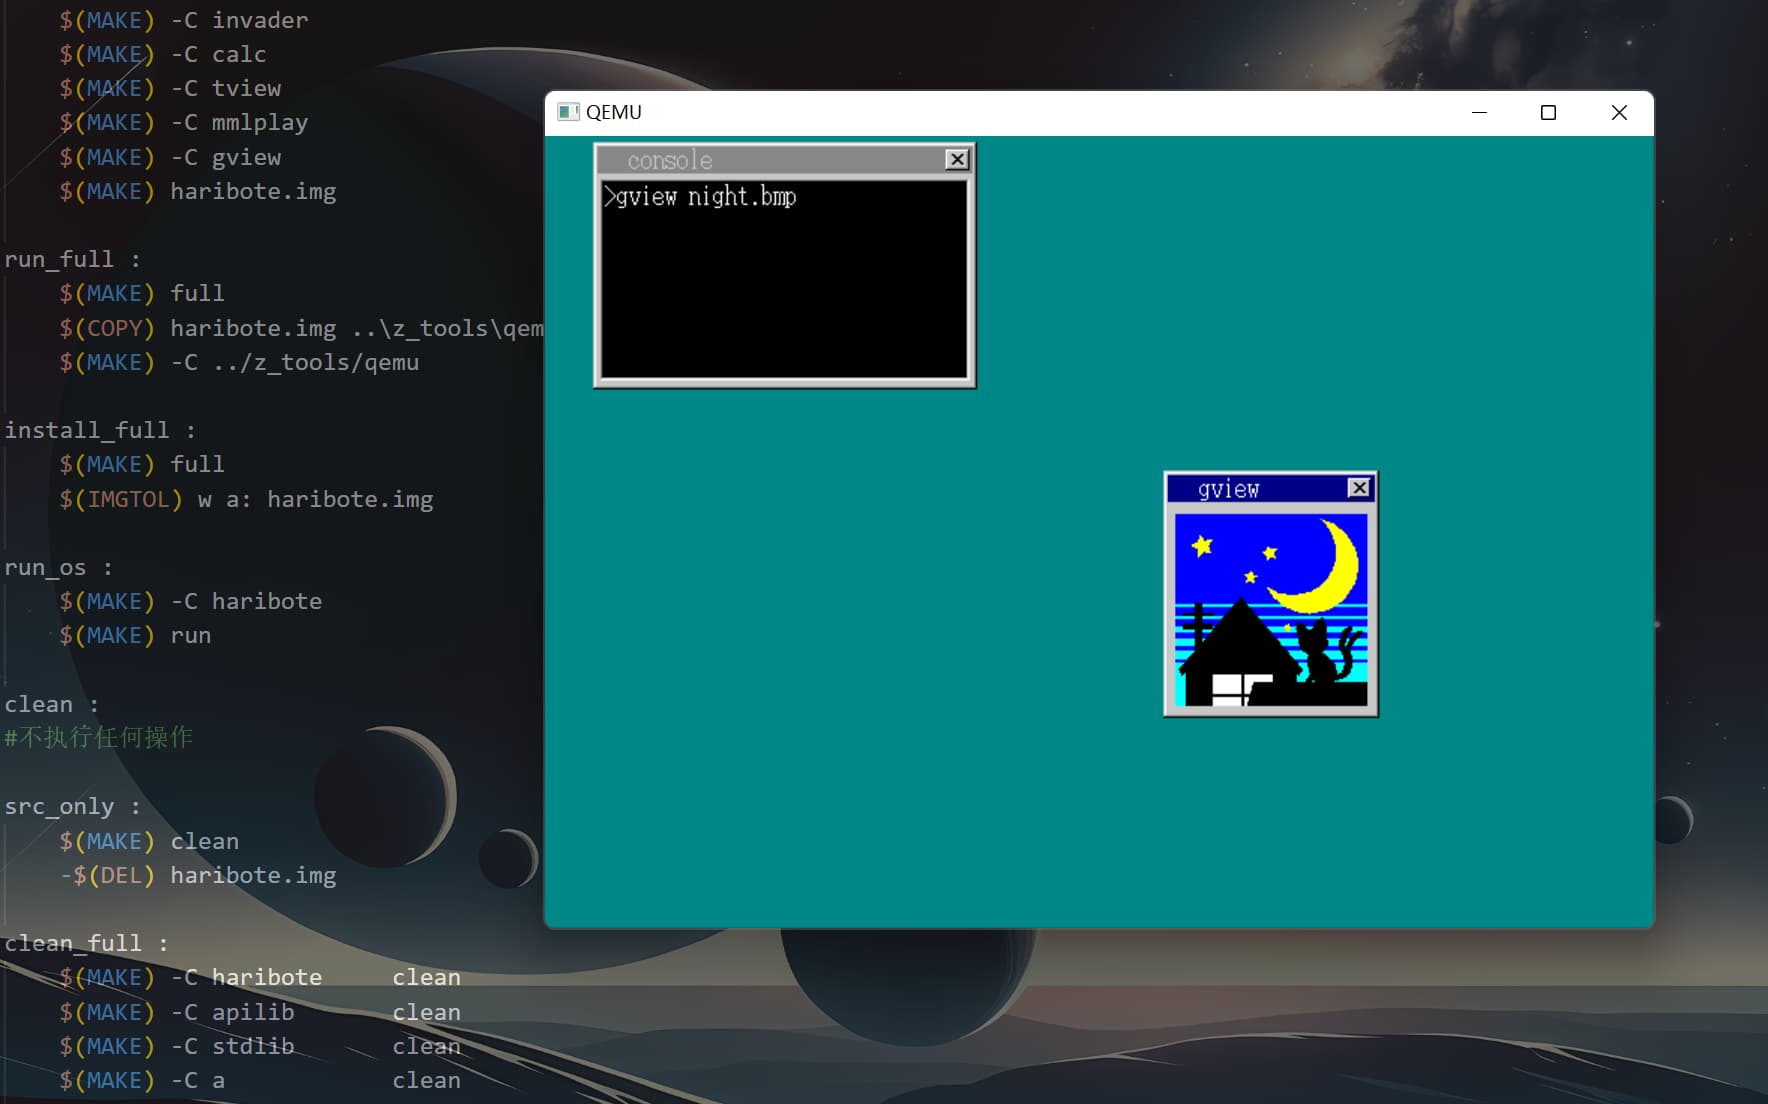Click the QEMU application icon in title bar
Image resolution: width=1768 pixels, height=1104 pixels.
click(x=568, y=112)
